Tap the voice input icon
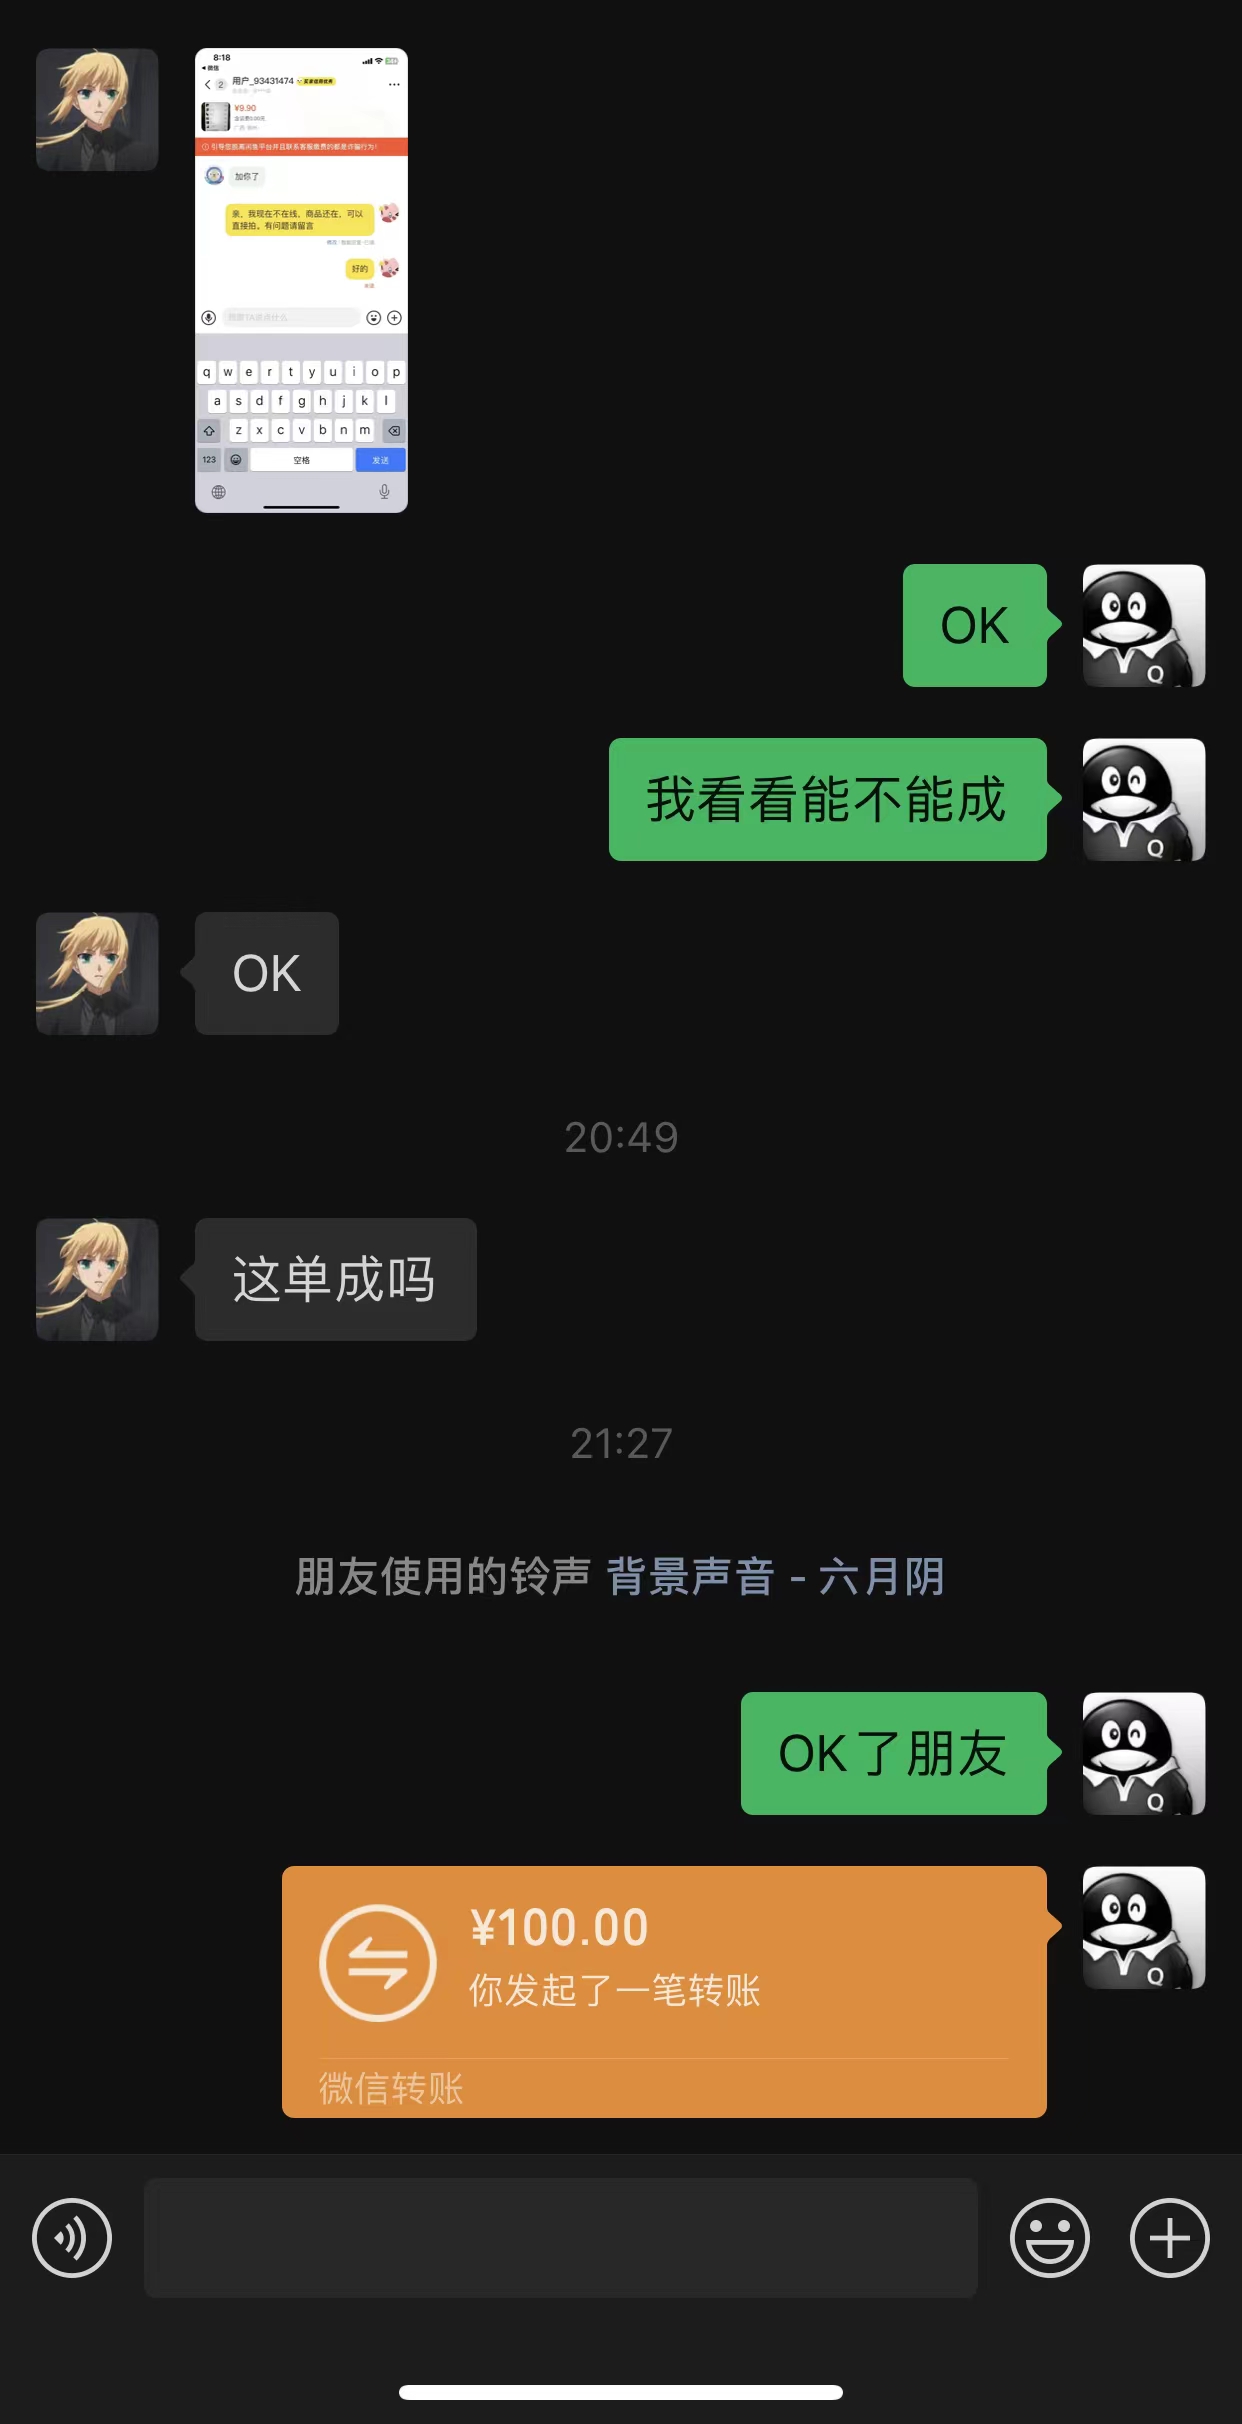This screenshot has height=2424, width=1242. pos(72,2237)
